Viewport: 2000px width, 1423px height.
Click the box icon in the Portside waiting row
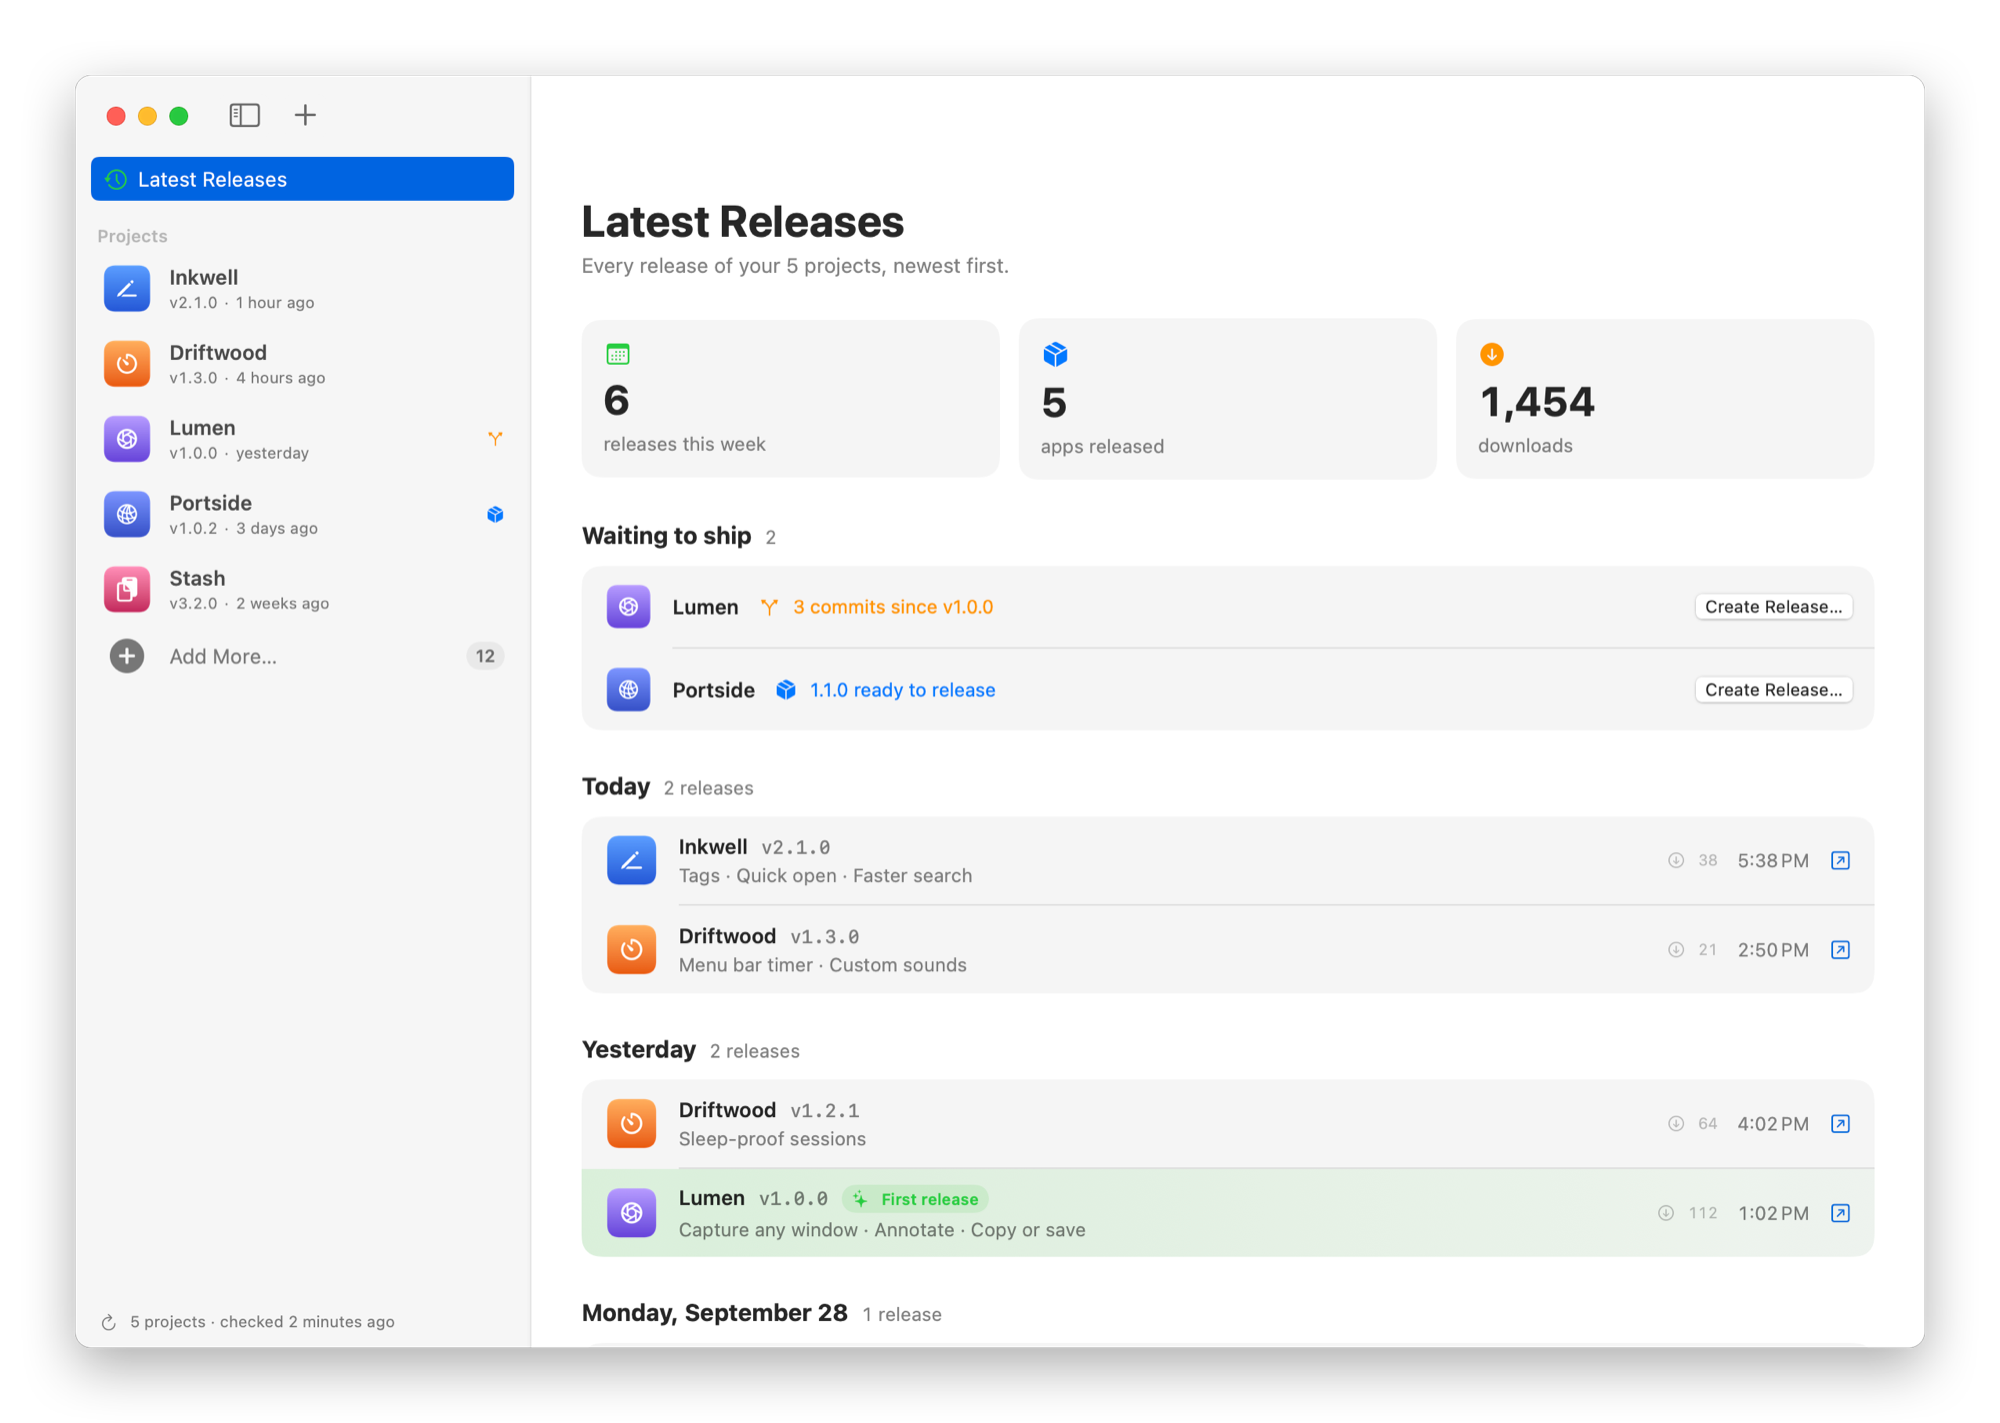786,690
